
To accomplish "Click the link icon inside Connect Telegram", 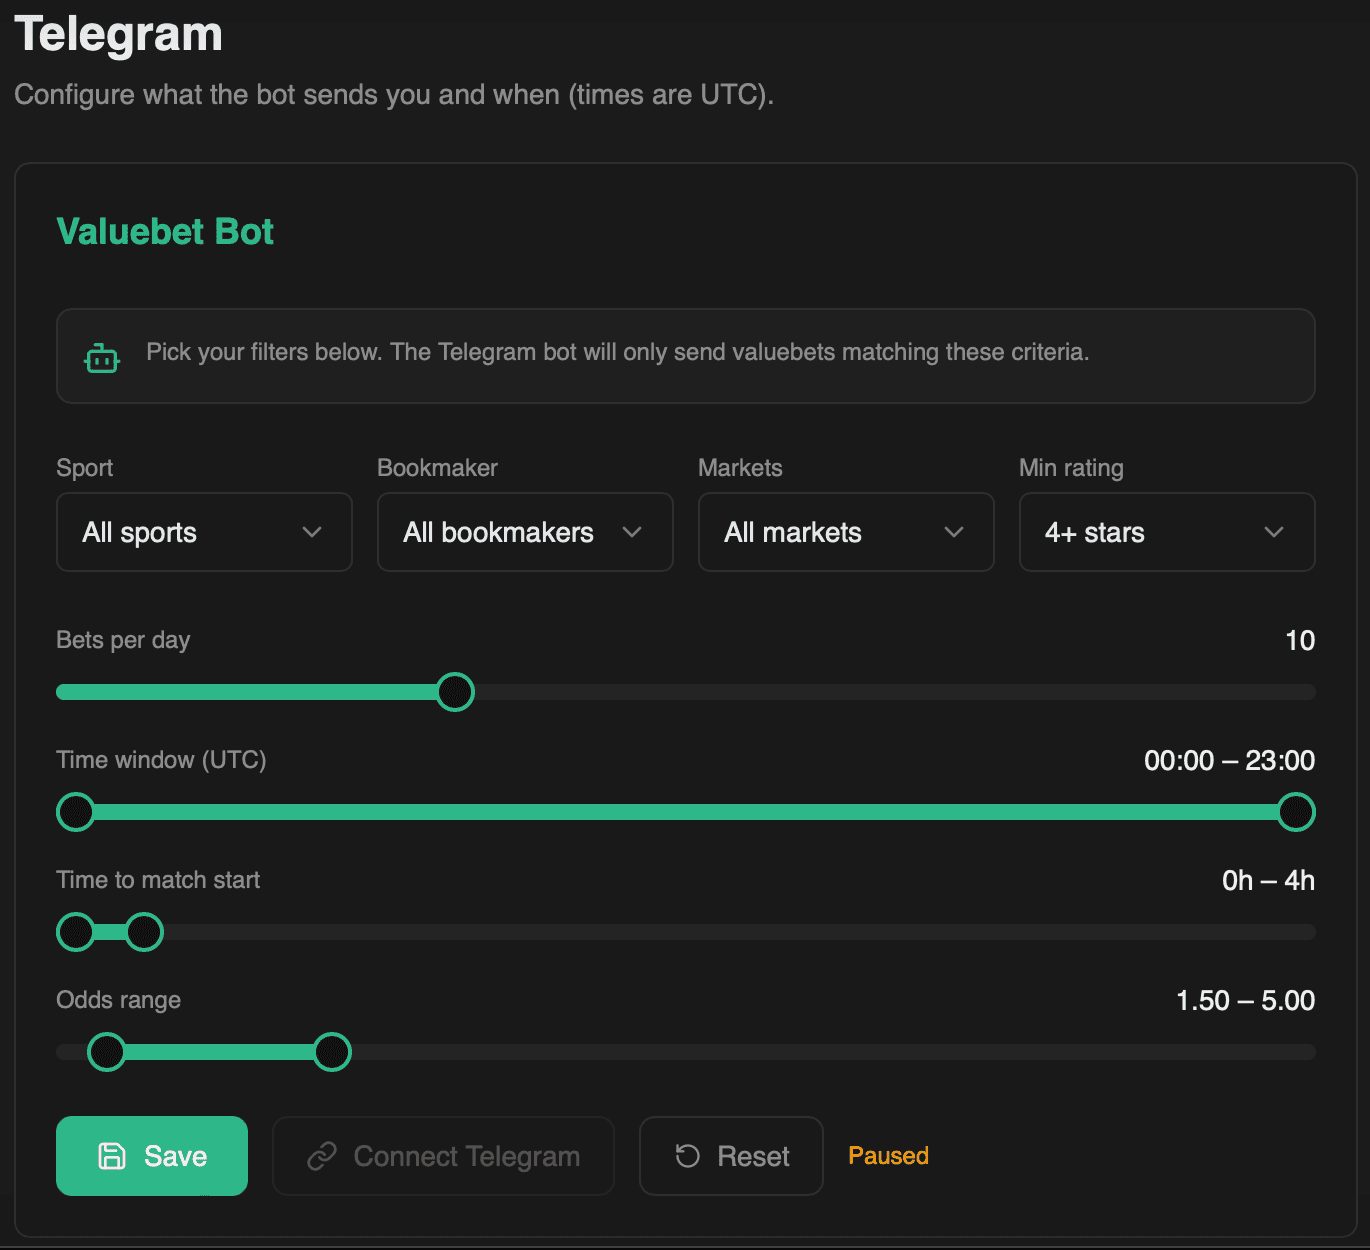I will (x=321, y=1155).
